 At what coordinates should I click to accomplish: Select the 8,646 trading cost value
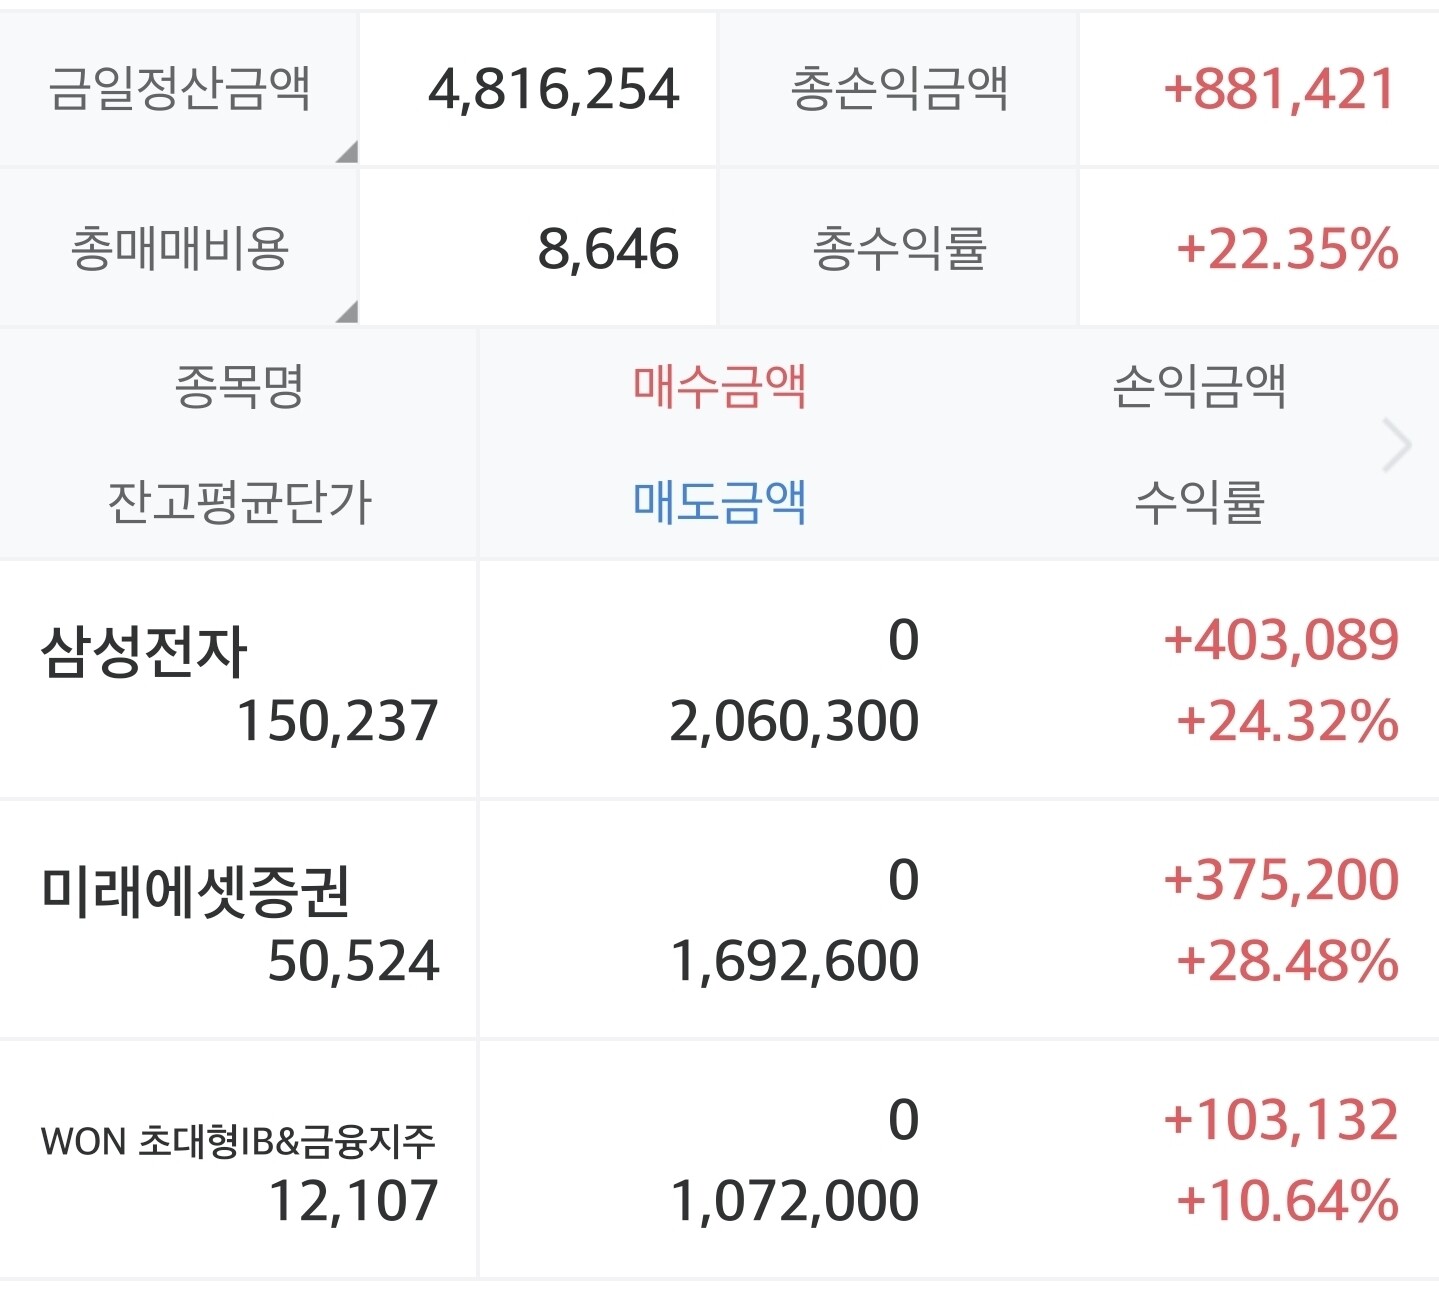click(608, 249)
